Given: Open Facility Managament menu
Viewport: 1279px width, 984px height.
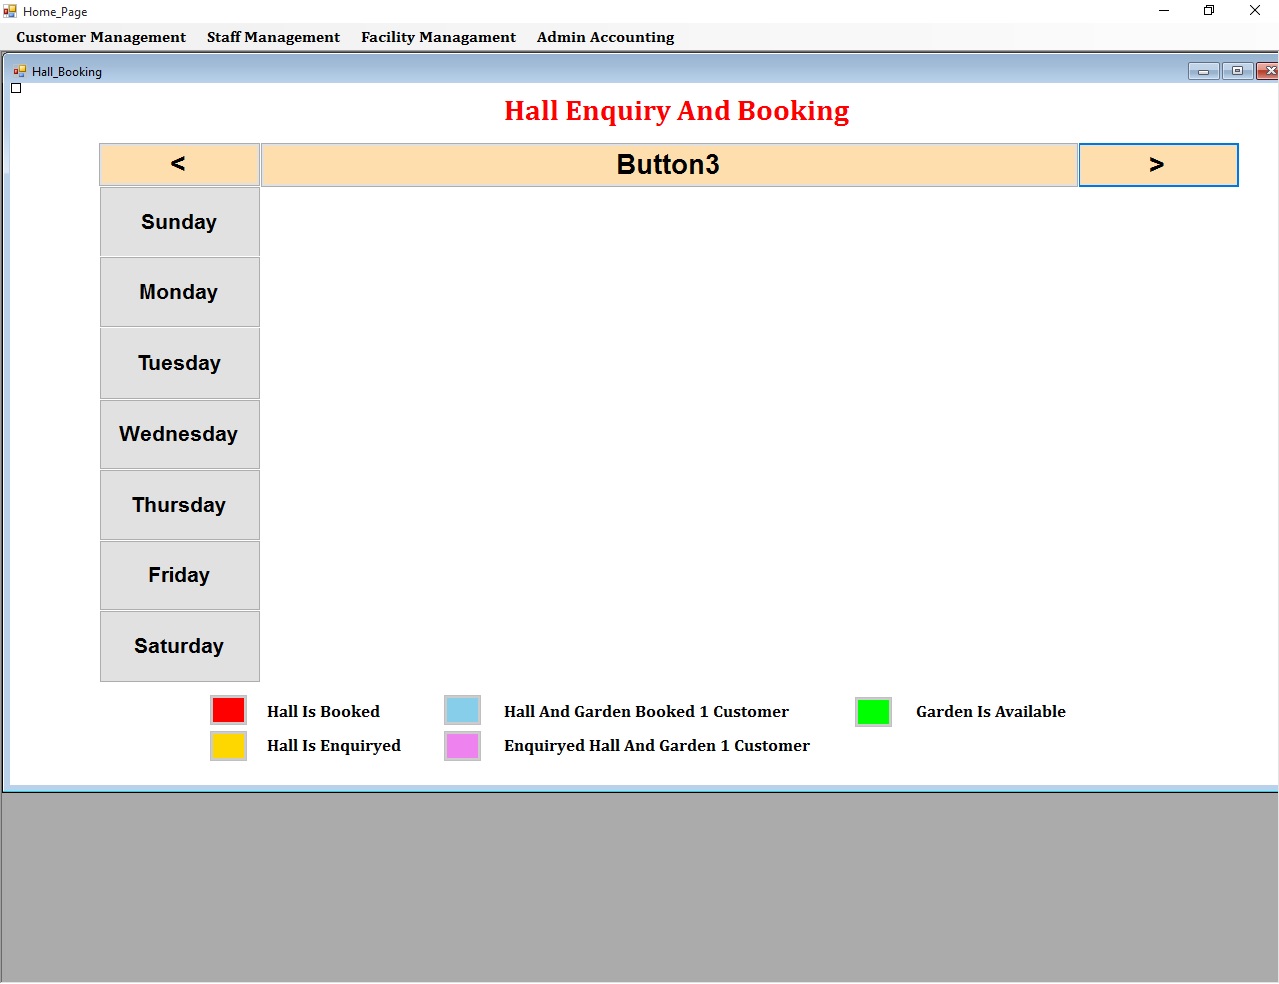Looking at the screenshot, I should (438, 37).
